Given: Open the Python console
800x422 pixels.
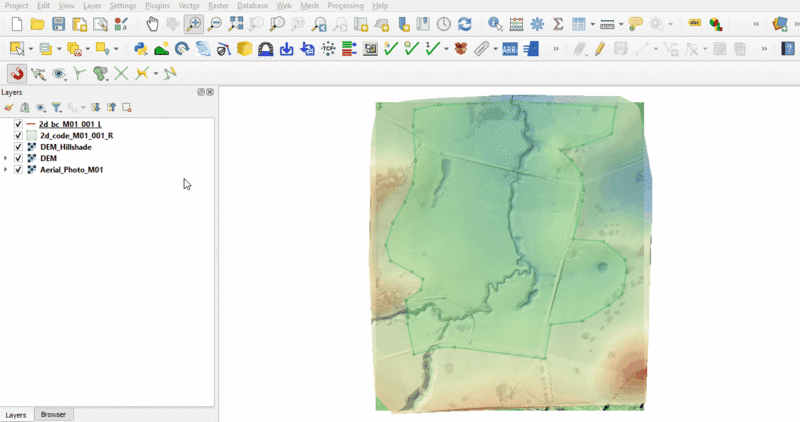Looking at the screenshot, I should [x=140, y=48].
